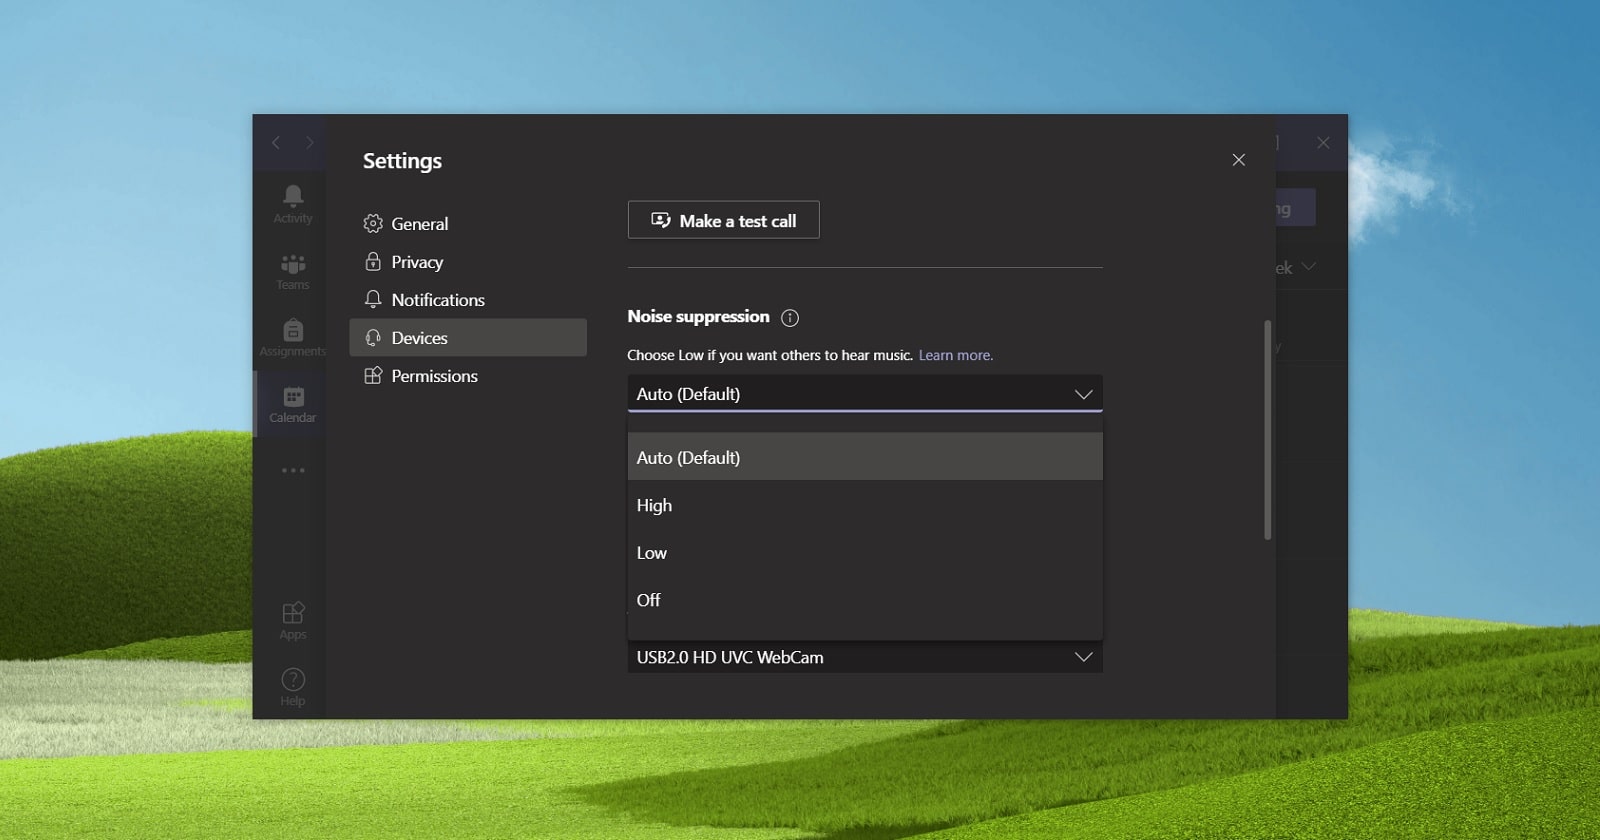Click the settings panel scrollbar

click(1267, 430)
